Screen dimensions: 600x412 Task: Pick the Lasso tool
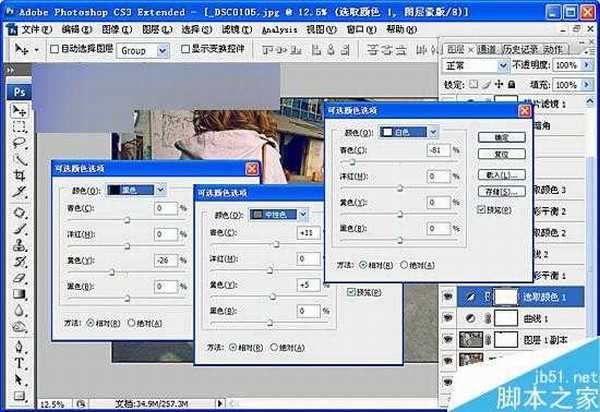19,143
